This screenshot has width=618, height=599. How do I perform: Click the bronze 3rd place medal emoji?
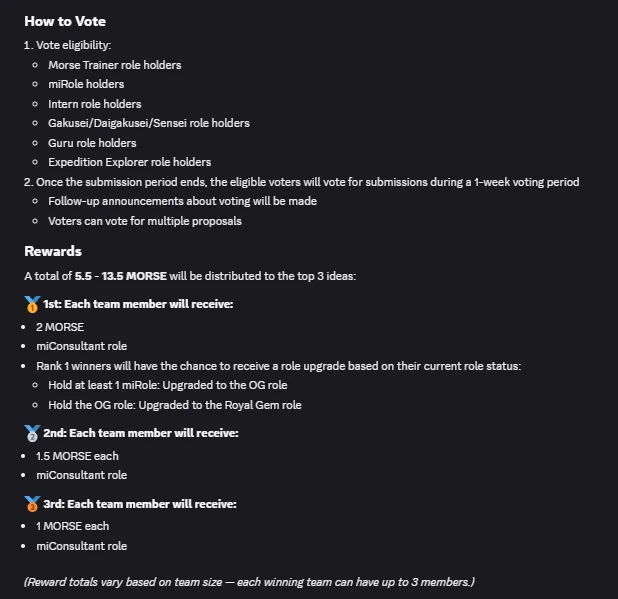(32, 504)
